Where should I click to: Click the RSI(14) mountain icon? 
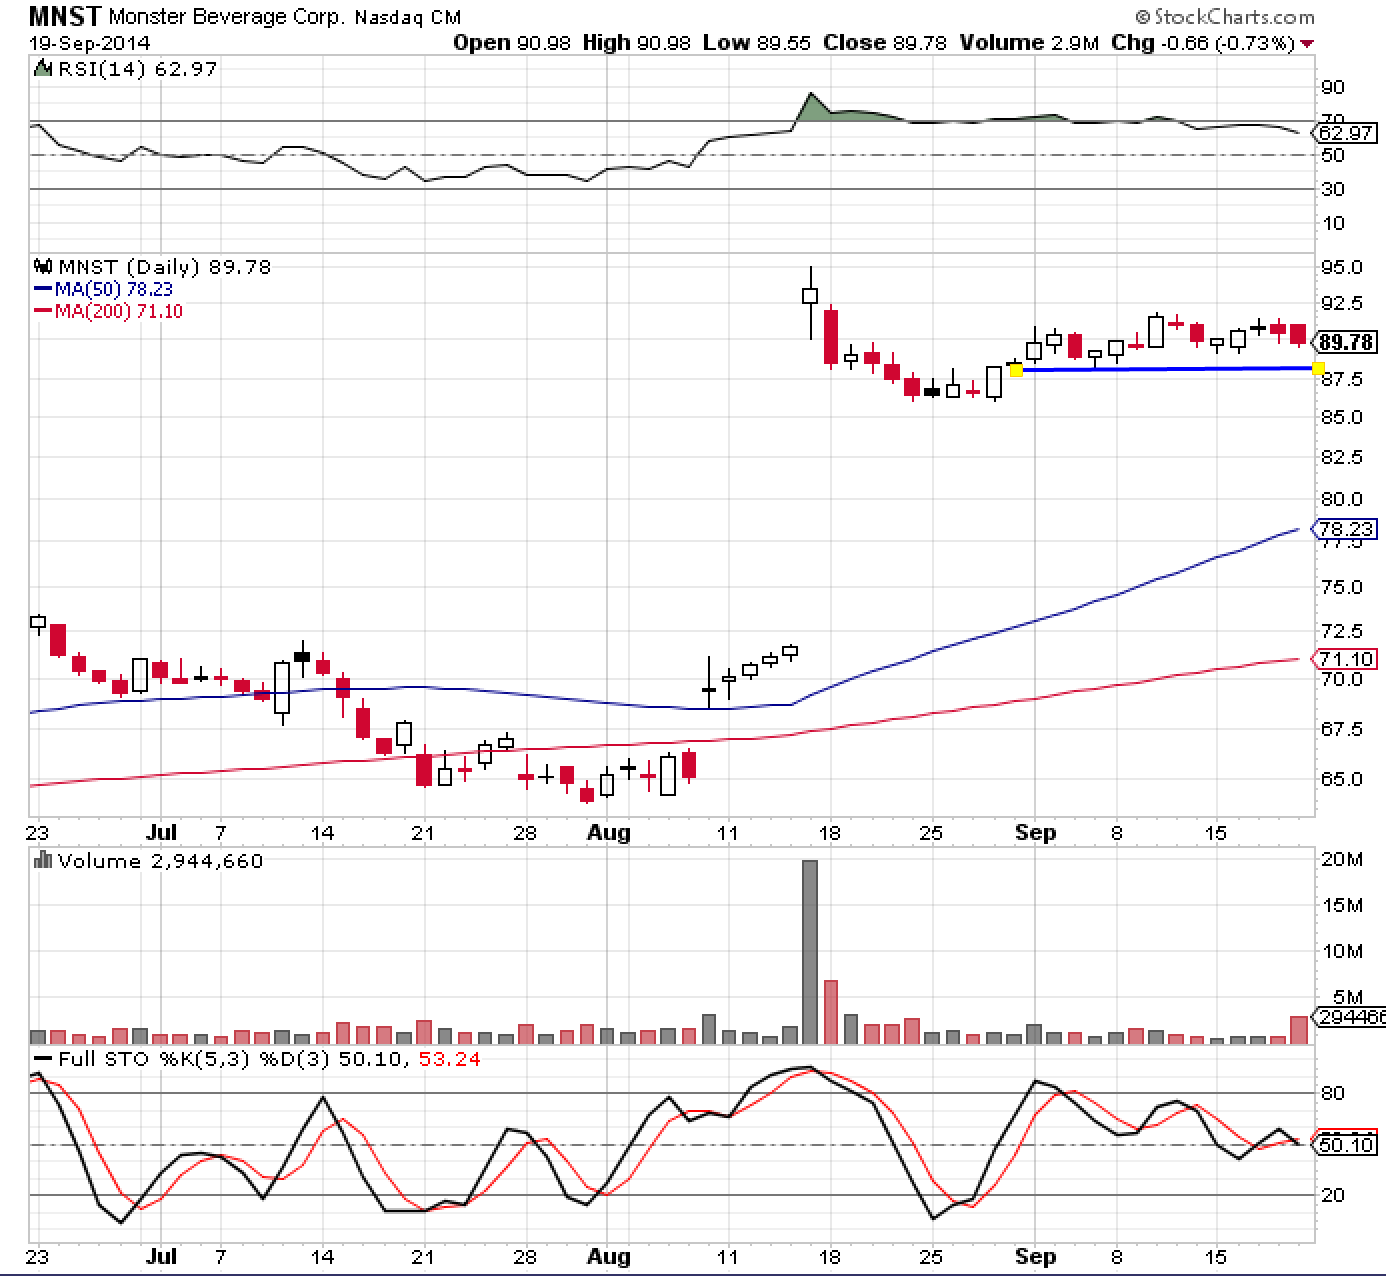point(42,69)
